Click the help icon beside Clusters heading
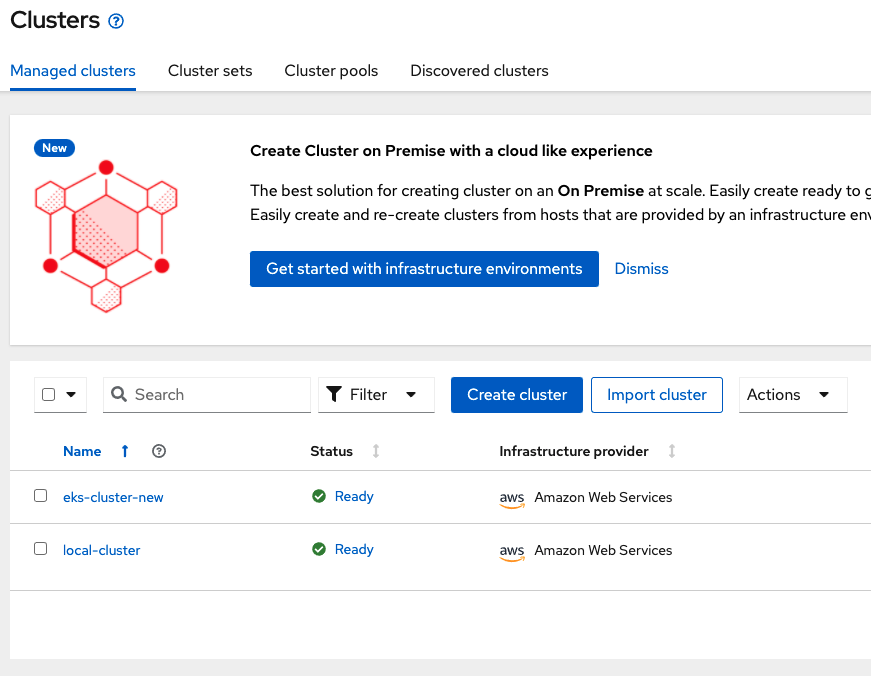The height and width of the screenshot is (676, 871). point(115,19)
